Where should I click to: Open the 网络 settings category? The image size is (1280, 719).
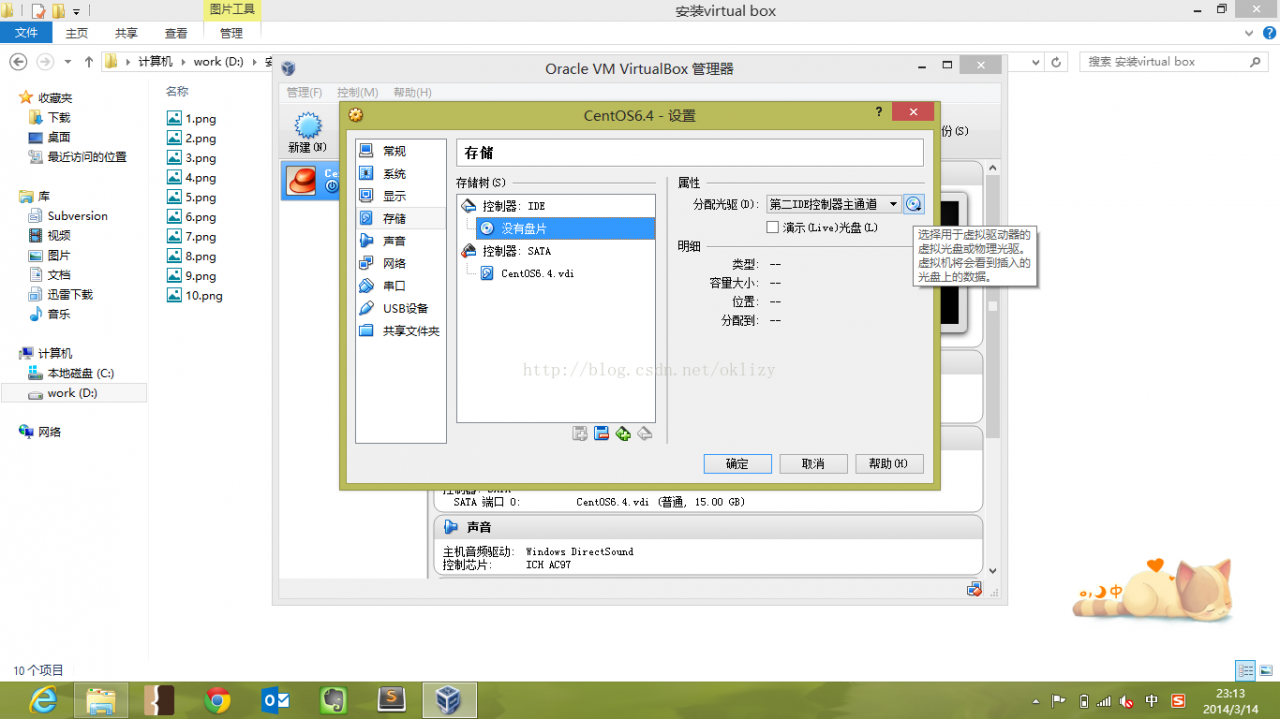click(x=401, y=263)
